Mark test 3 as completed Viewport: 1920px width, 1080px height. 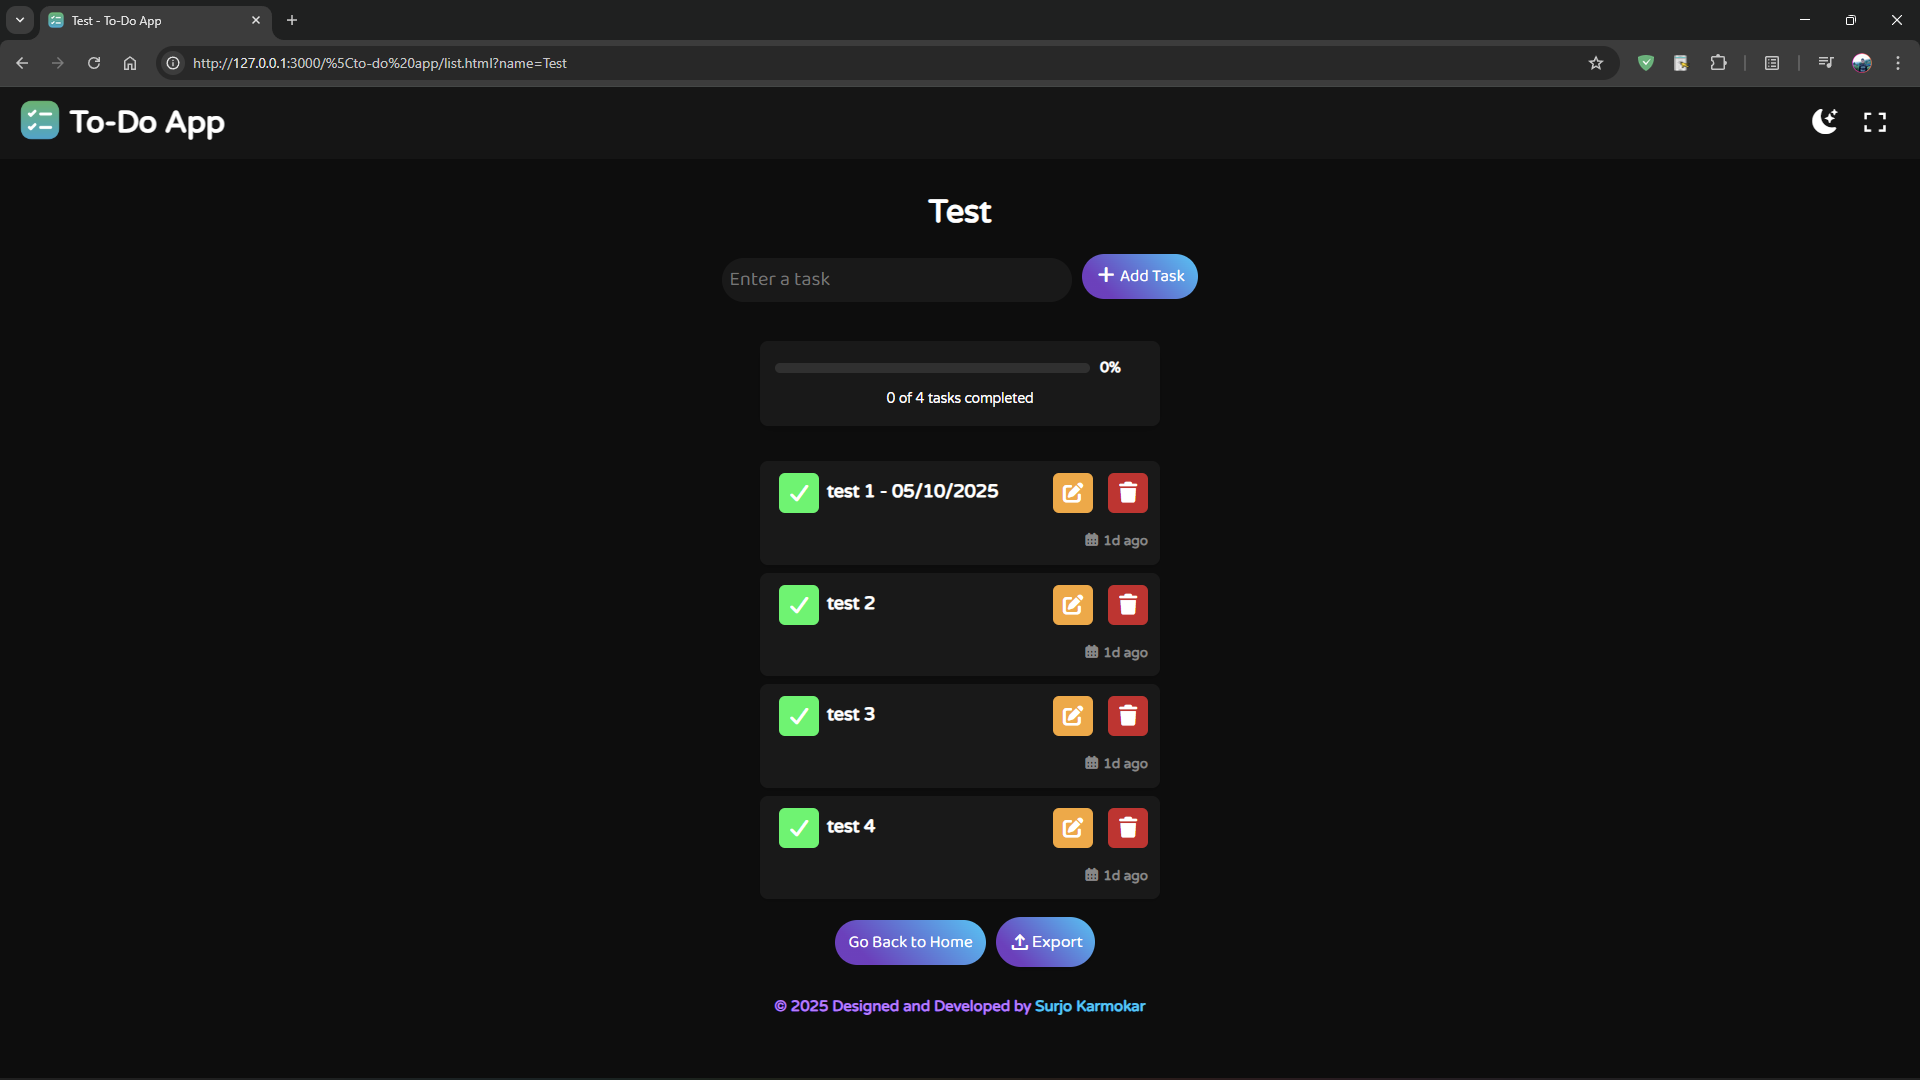798,716
